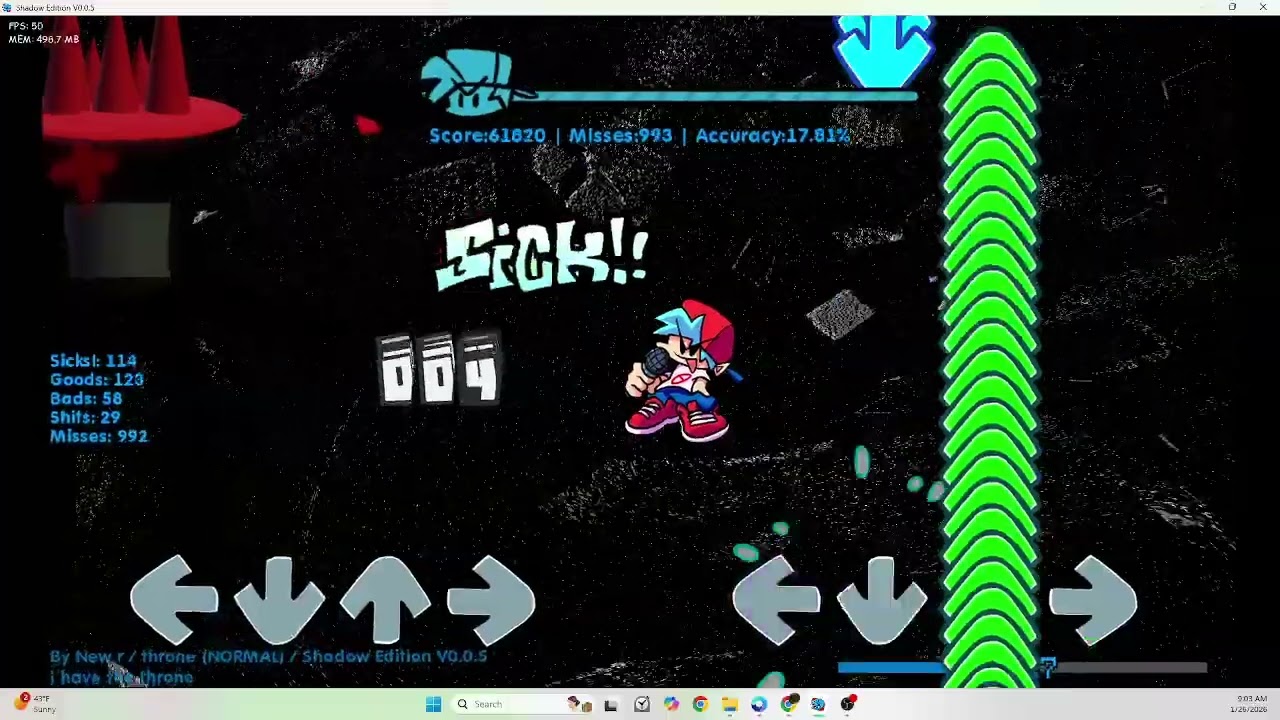This screenshot has width=1280, height=720.
Task: Restore down the game window
Action: [1232, 7]
